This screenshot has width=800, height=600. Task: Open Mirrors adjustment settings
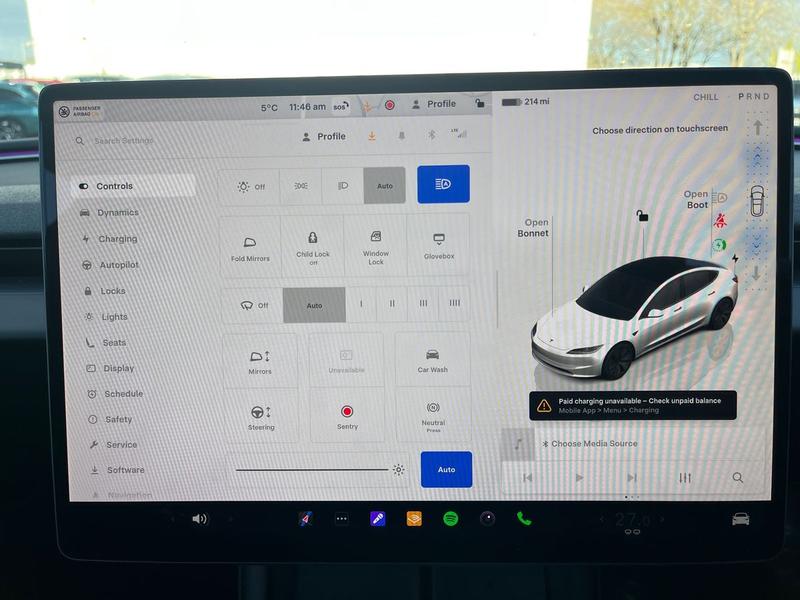261,361
